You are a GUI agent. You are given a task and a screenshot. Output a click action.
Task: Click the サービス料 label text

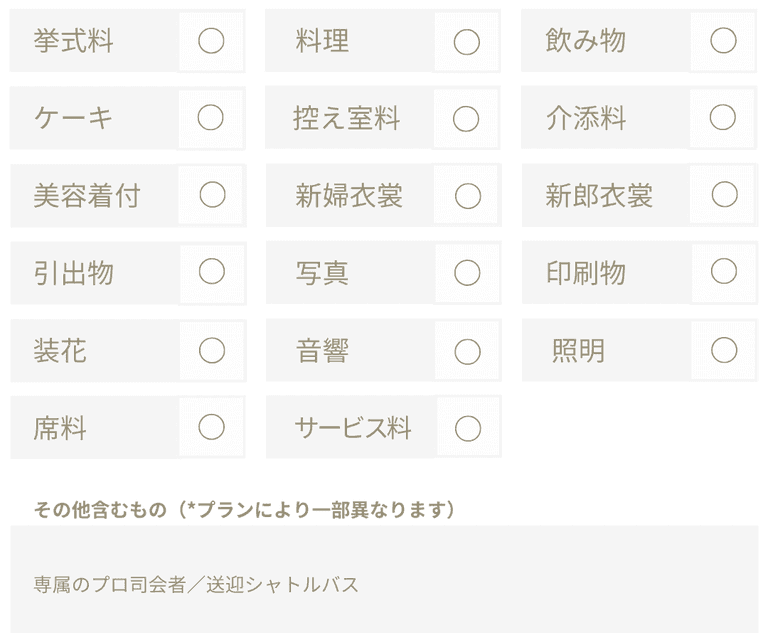click(352, 428)
